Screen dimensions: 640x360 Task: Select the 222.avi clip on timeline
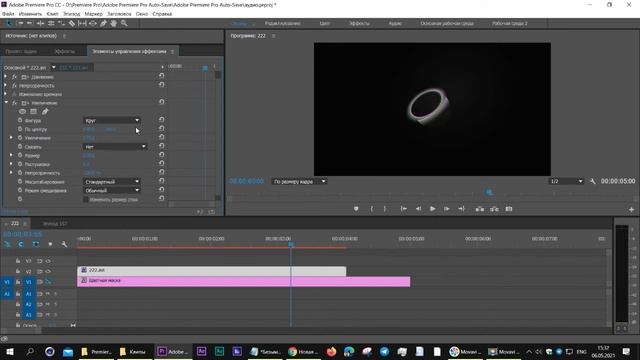coord(211,271)
